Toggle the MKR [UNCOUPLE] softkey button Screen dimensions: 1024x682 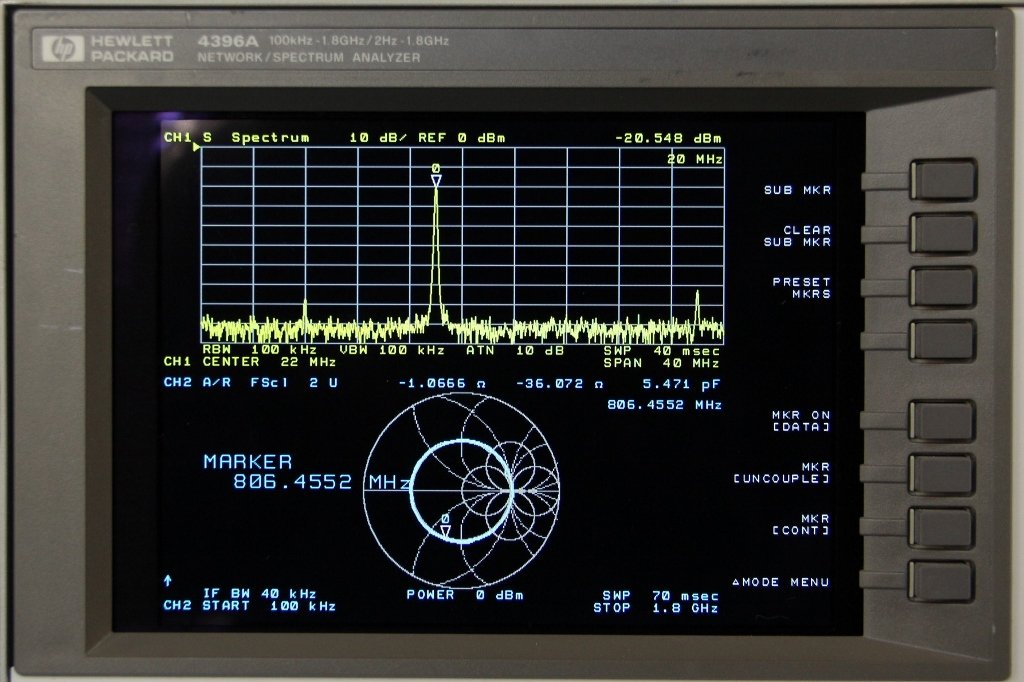pyautogui.click(x=943, y=474)
